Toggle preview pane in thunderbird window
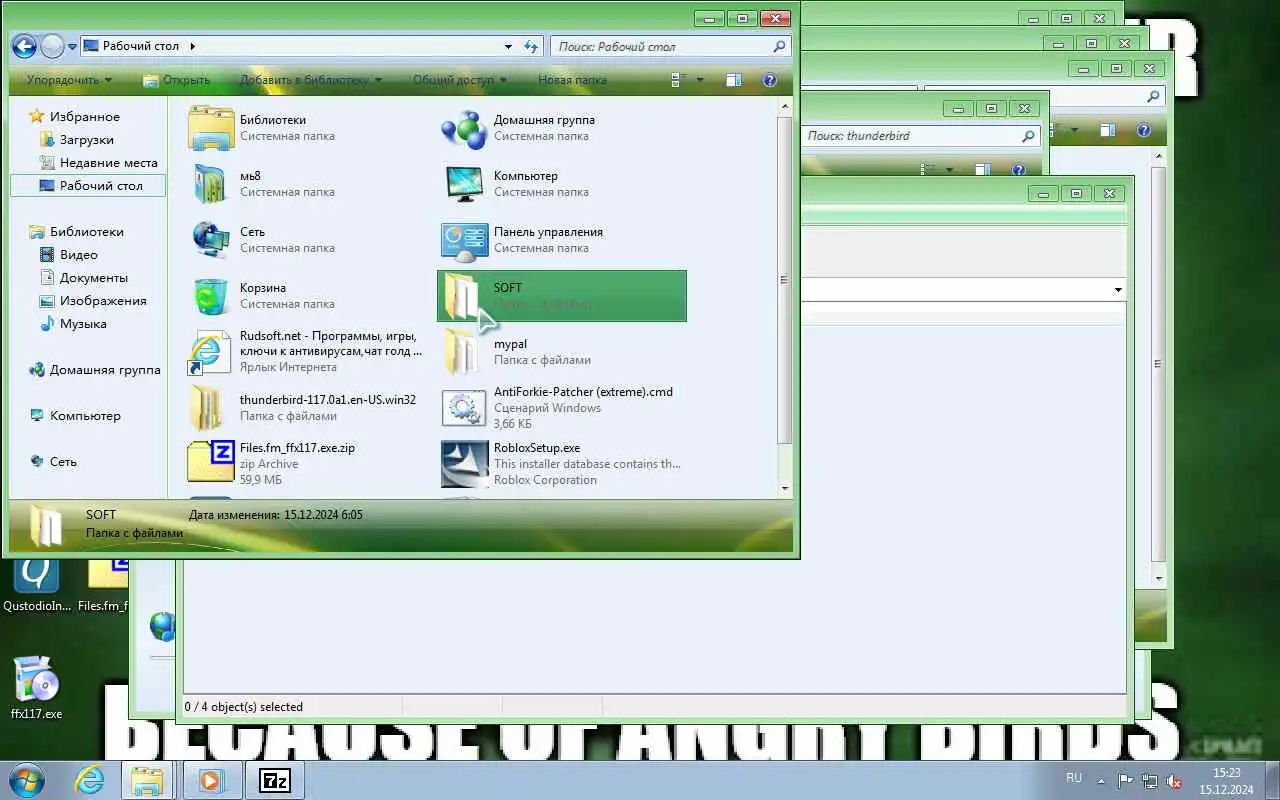The height and width of the screenshot is (800, 1280). [x=983, y=170]
